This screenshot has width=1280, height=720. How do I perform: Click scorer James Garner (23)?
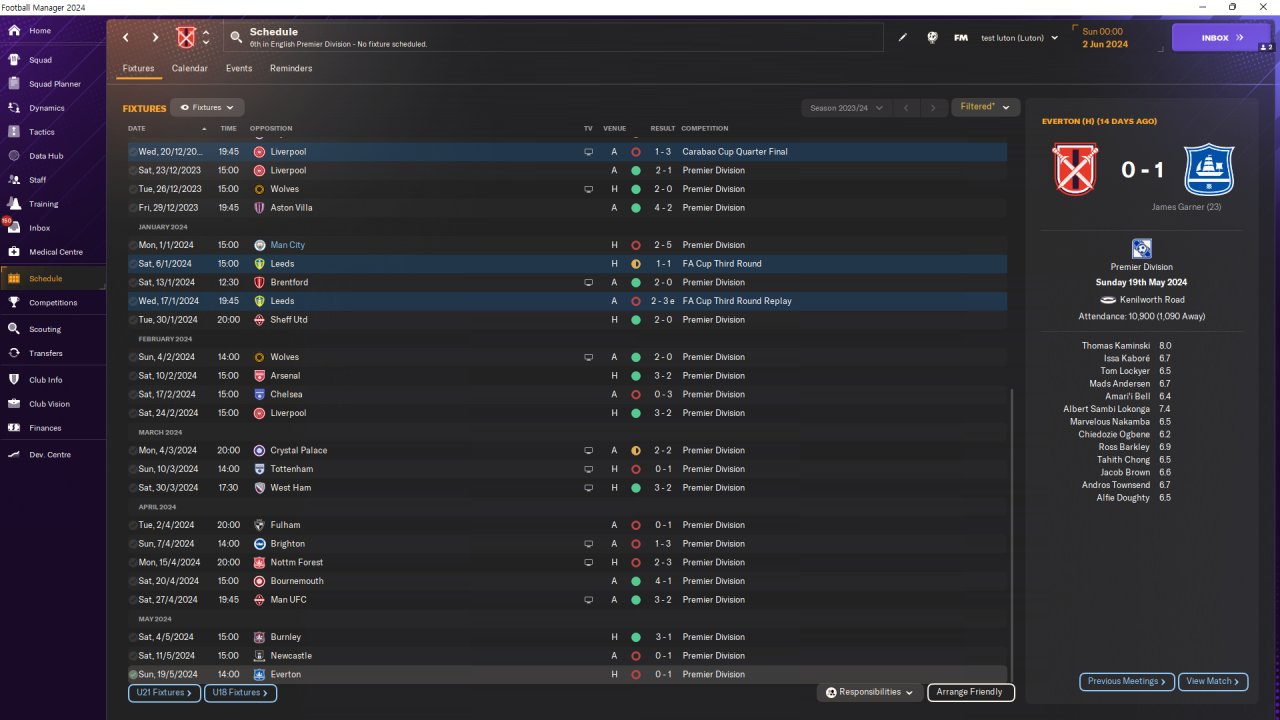pos(1186,207)
